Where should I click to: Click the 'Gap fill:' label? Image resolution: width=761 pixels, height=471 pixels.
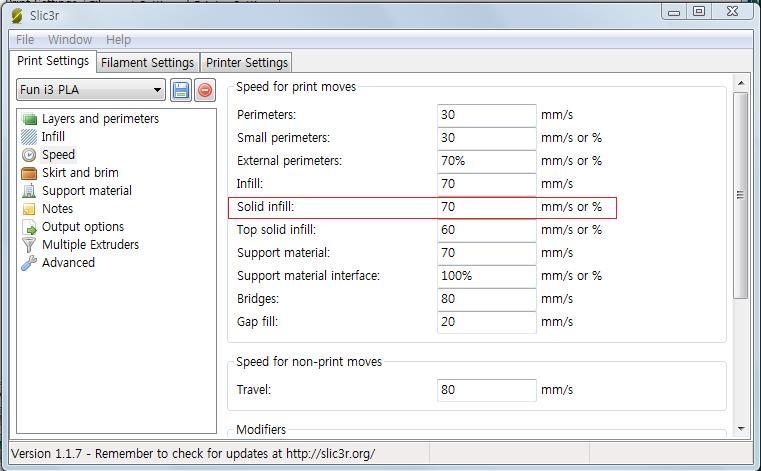click(x=257, y=322)
